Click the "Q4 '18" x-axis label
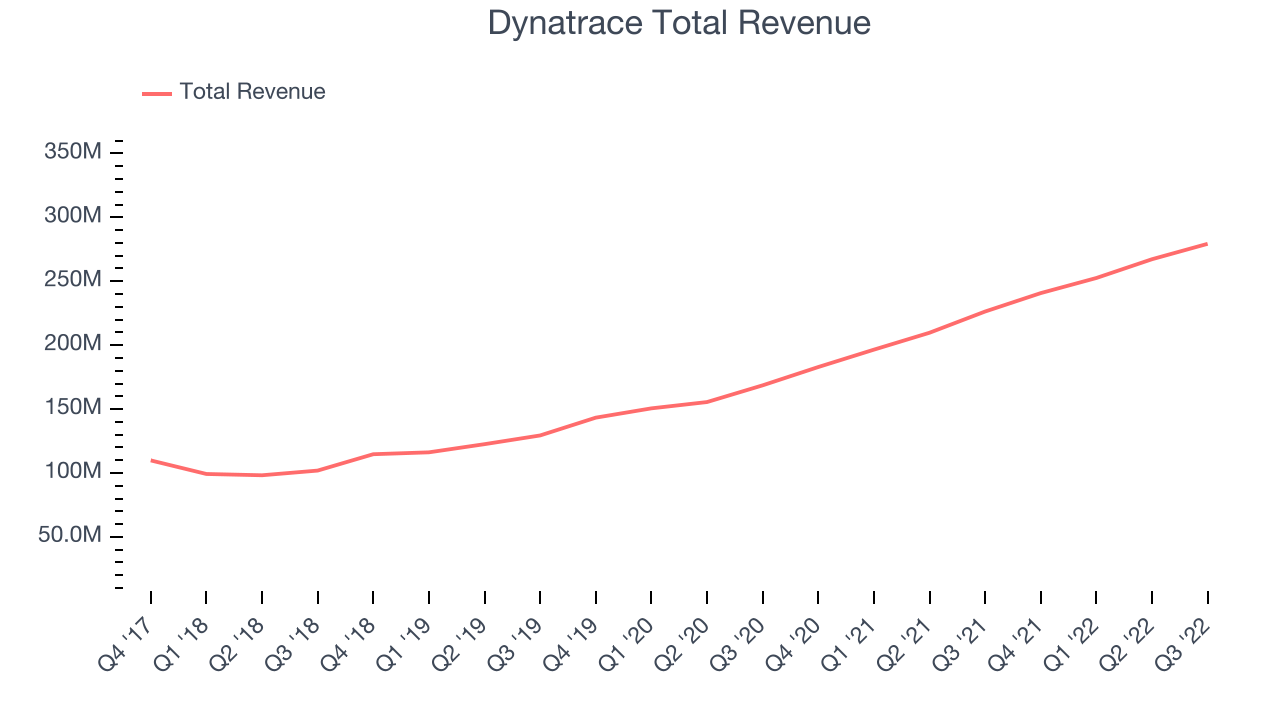This screenshot has width=1280, height=720. pos(347,643)
